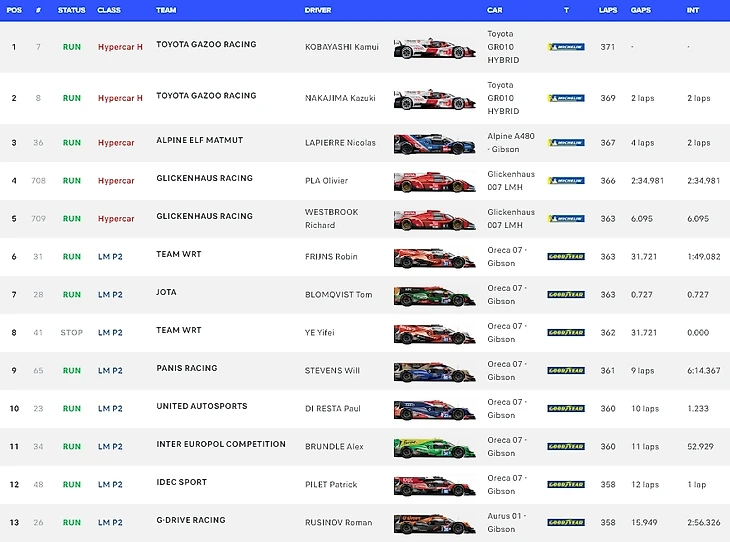
Task: Click the Alpine A480 car image
Action: coord(434,143)
